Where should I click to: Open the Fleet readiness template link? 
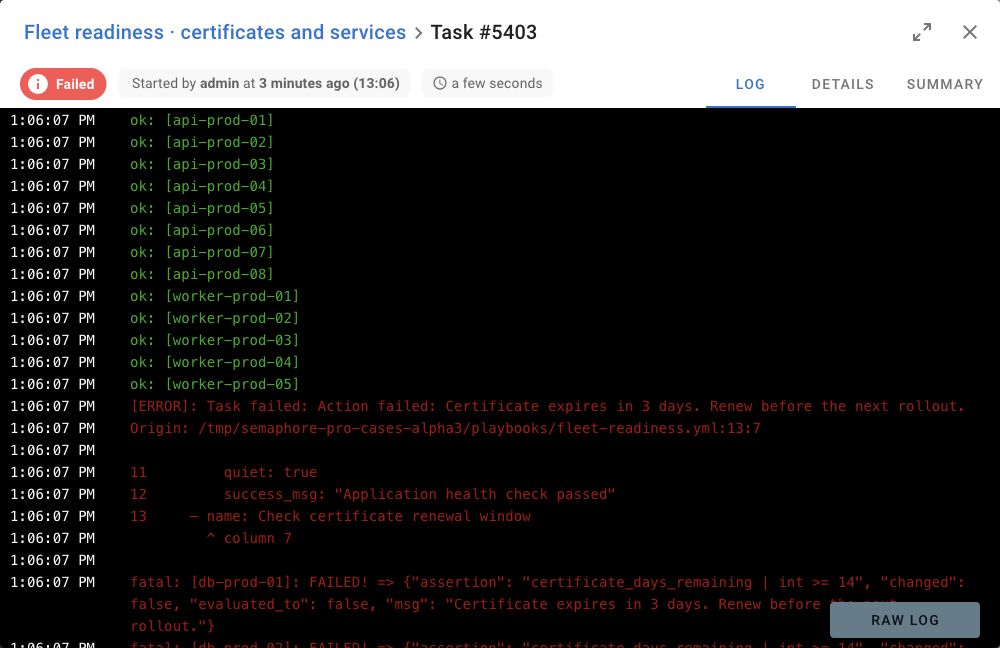pyautogui.click(x=215, y=32)
